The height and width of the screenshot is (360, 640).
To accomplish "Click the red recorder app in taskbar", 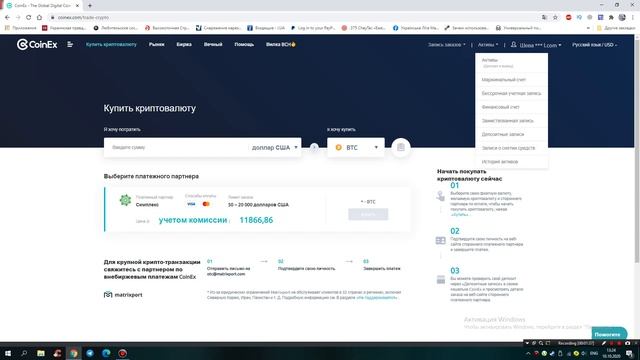I will point(122,353).
